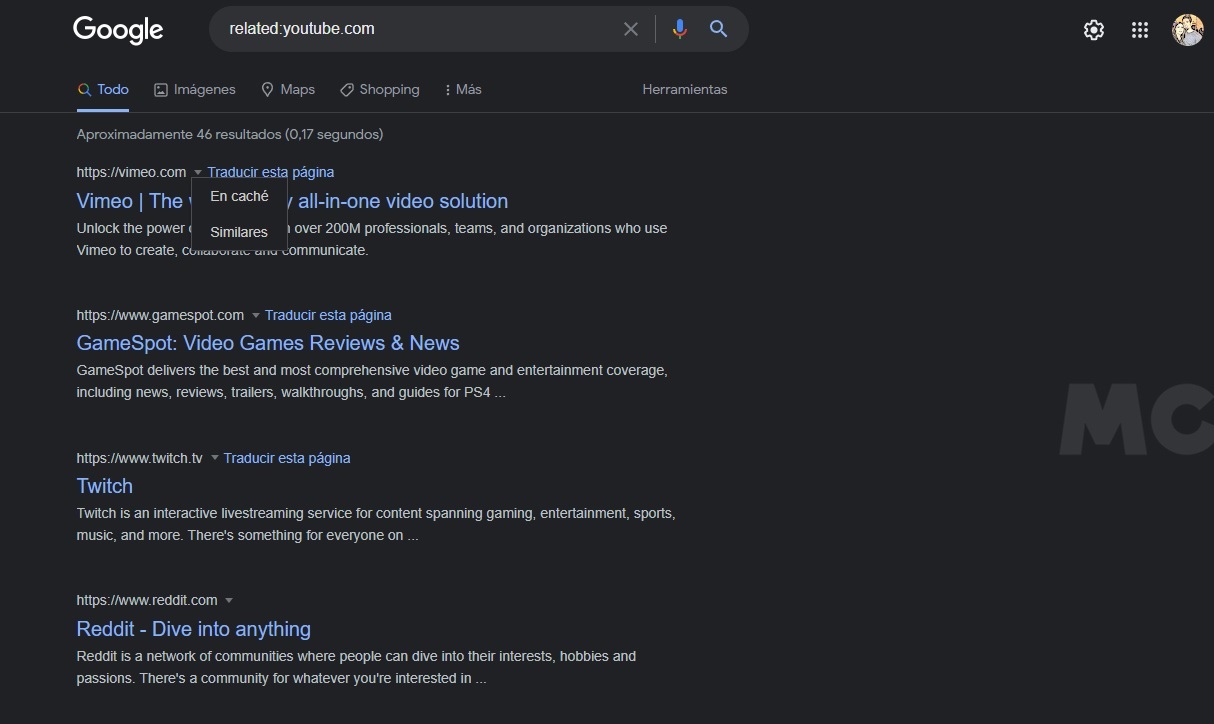The width and height of the screenshot is (1214, 724).
Task: Open the GameSpot search result title
Action: (x=268, y=343)
